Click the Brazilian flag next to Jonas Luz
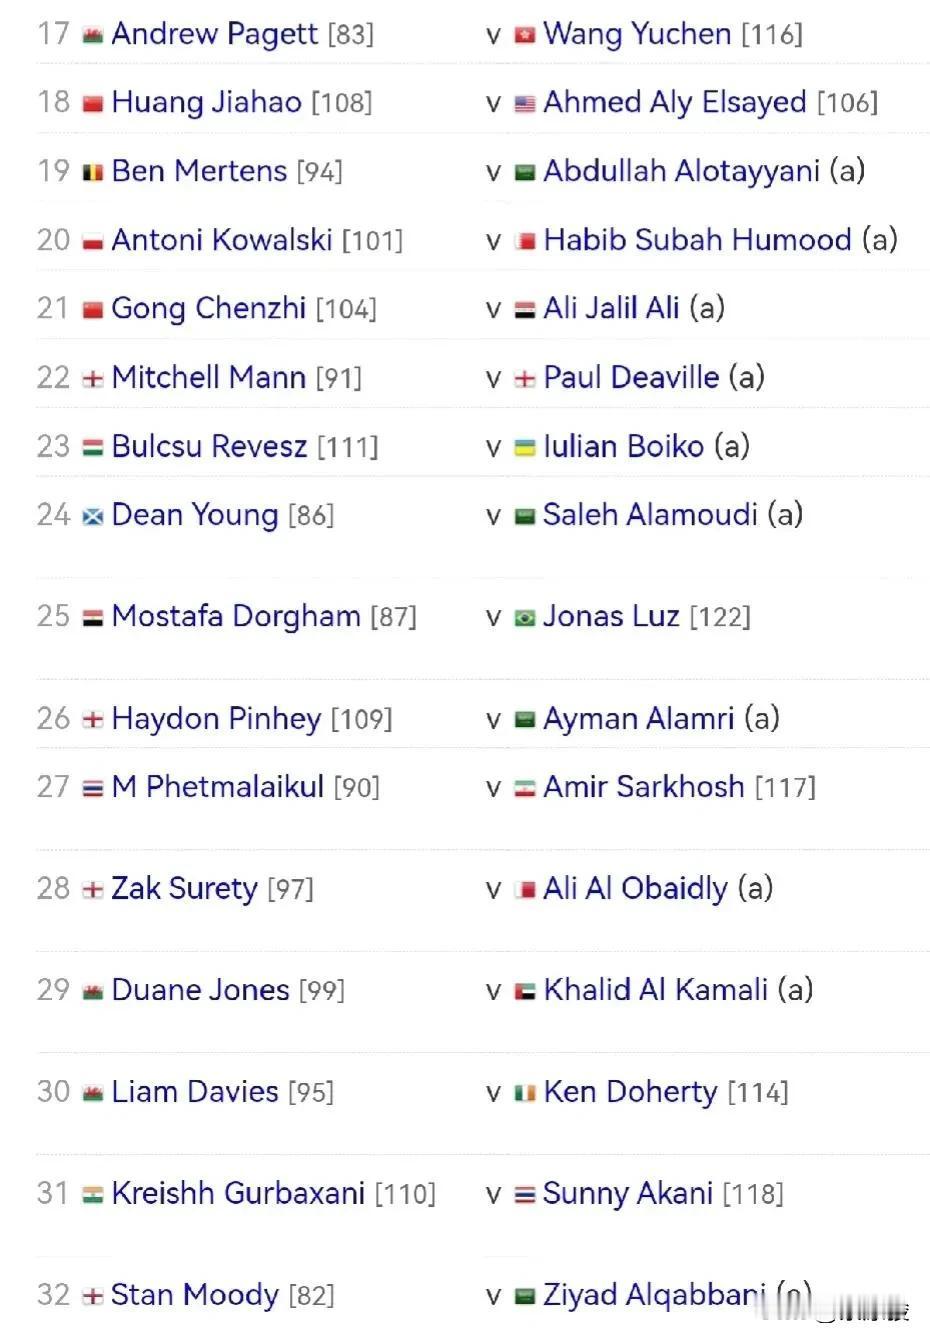Screen dimensions: 930x1342 coord(525,618)
